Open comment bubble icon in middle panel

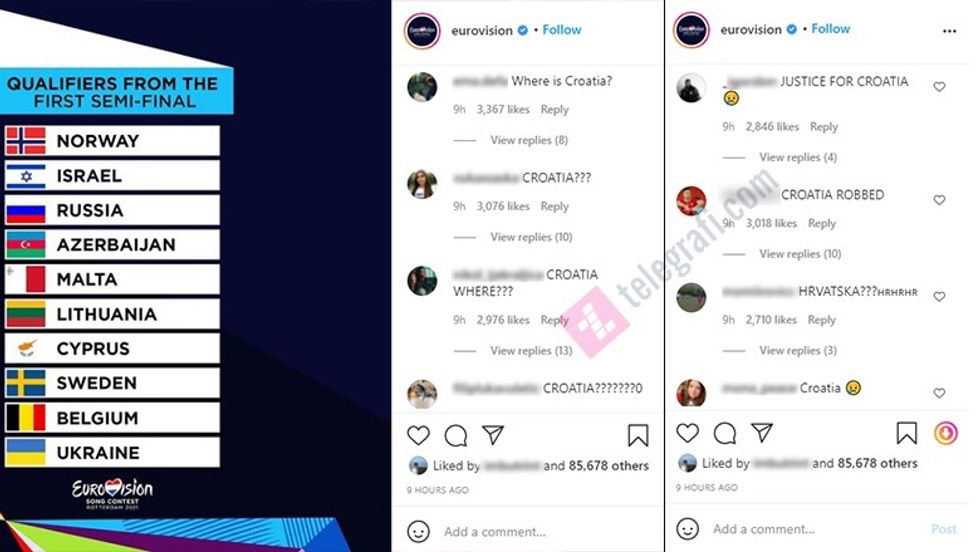click(x=456, y=436)
